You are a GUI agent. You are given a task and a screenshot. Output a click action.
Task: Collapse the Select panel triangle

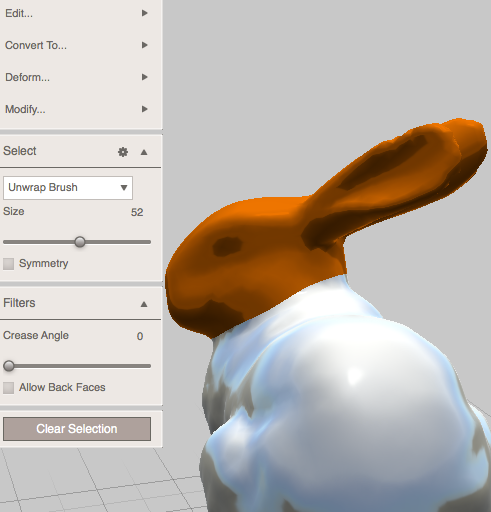144,152
